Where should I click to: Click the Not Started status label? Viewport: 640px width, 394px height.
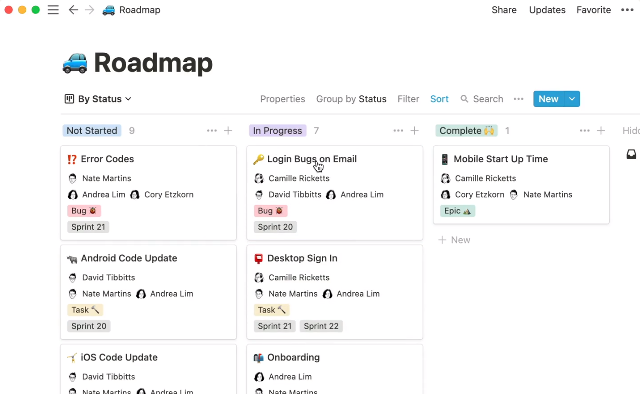92,131
